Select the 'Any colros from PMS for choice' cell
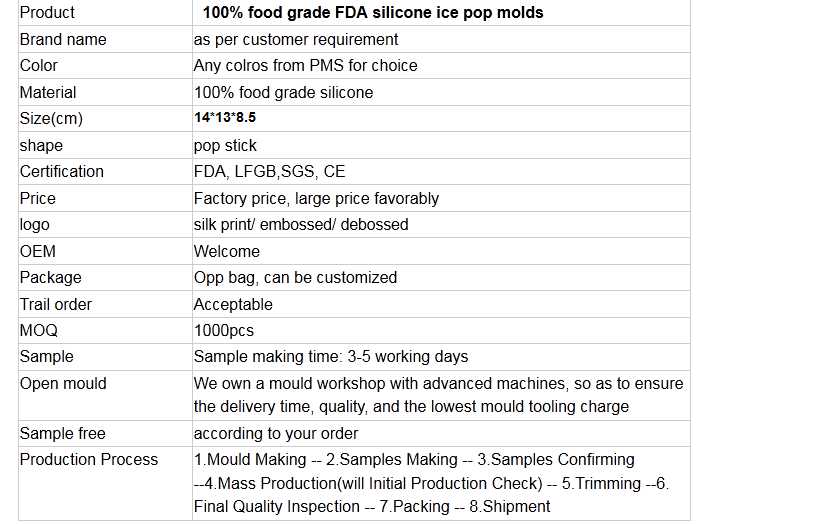This screenshot has width=818, height=524. (x=305, y=65)
